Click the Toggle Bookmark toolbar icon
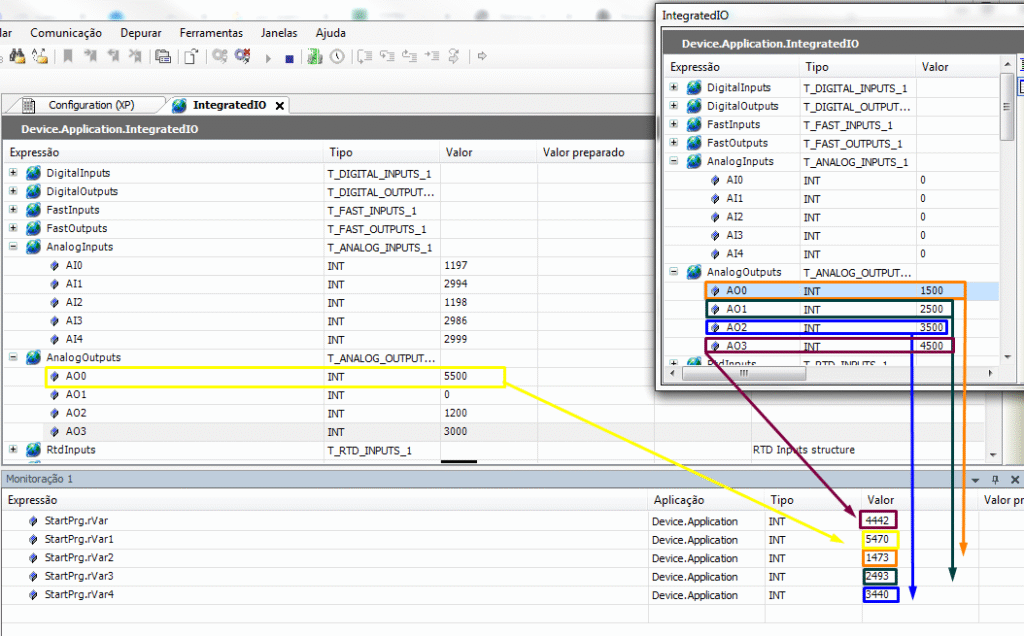This screenshot has width=1024, height=636. coord(67,56)
